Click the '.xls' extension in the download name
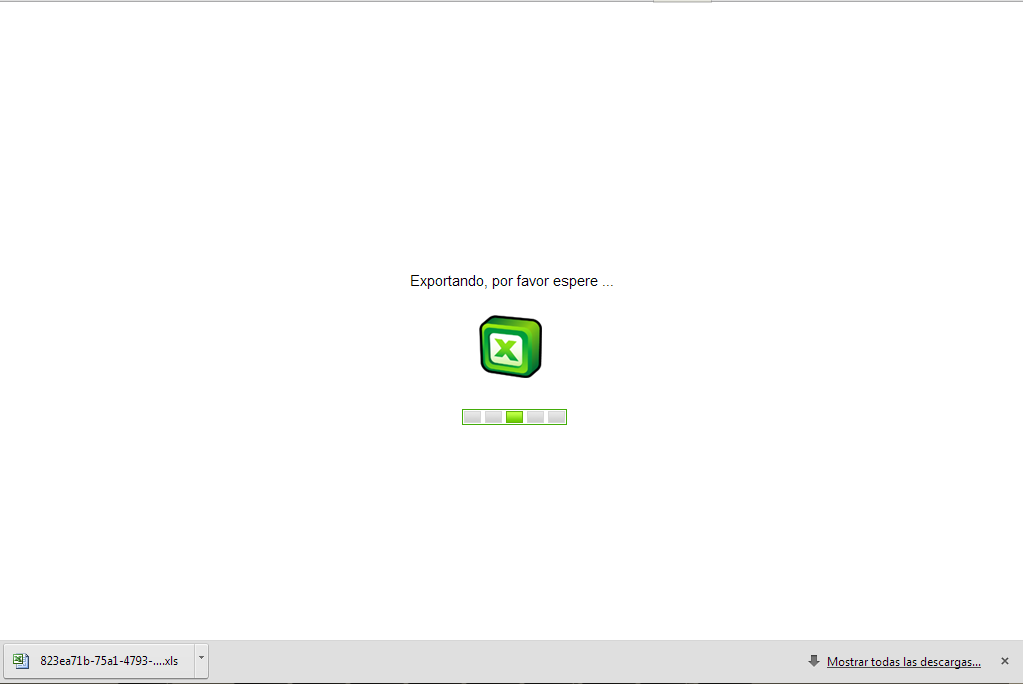Image resolution: width=1023 pixels, height=684 pixels. 169,661
